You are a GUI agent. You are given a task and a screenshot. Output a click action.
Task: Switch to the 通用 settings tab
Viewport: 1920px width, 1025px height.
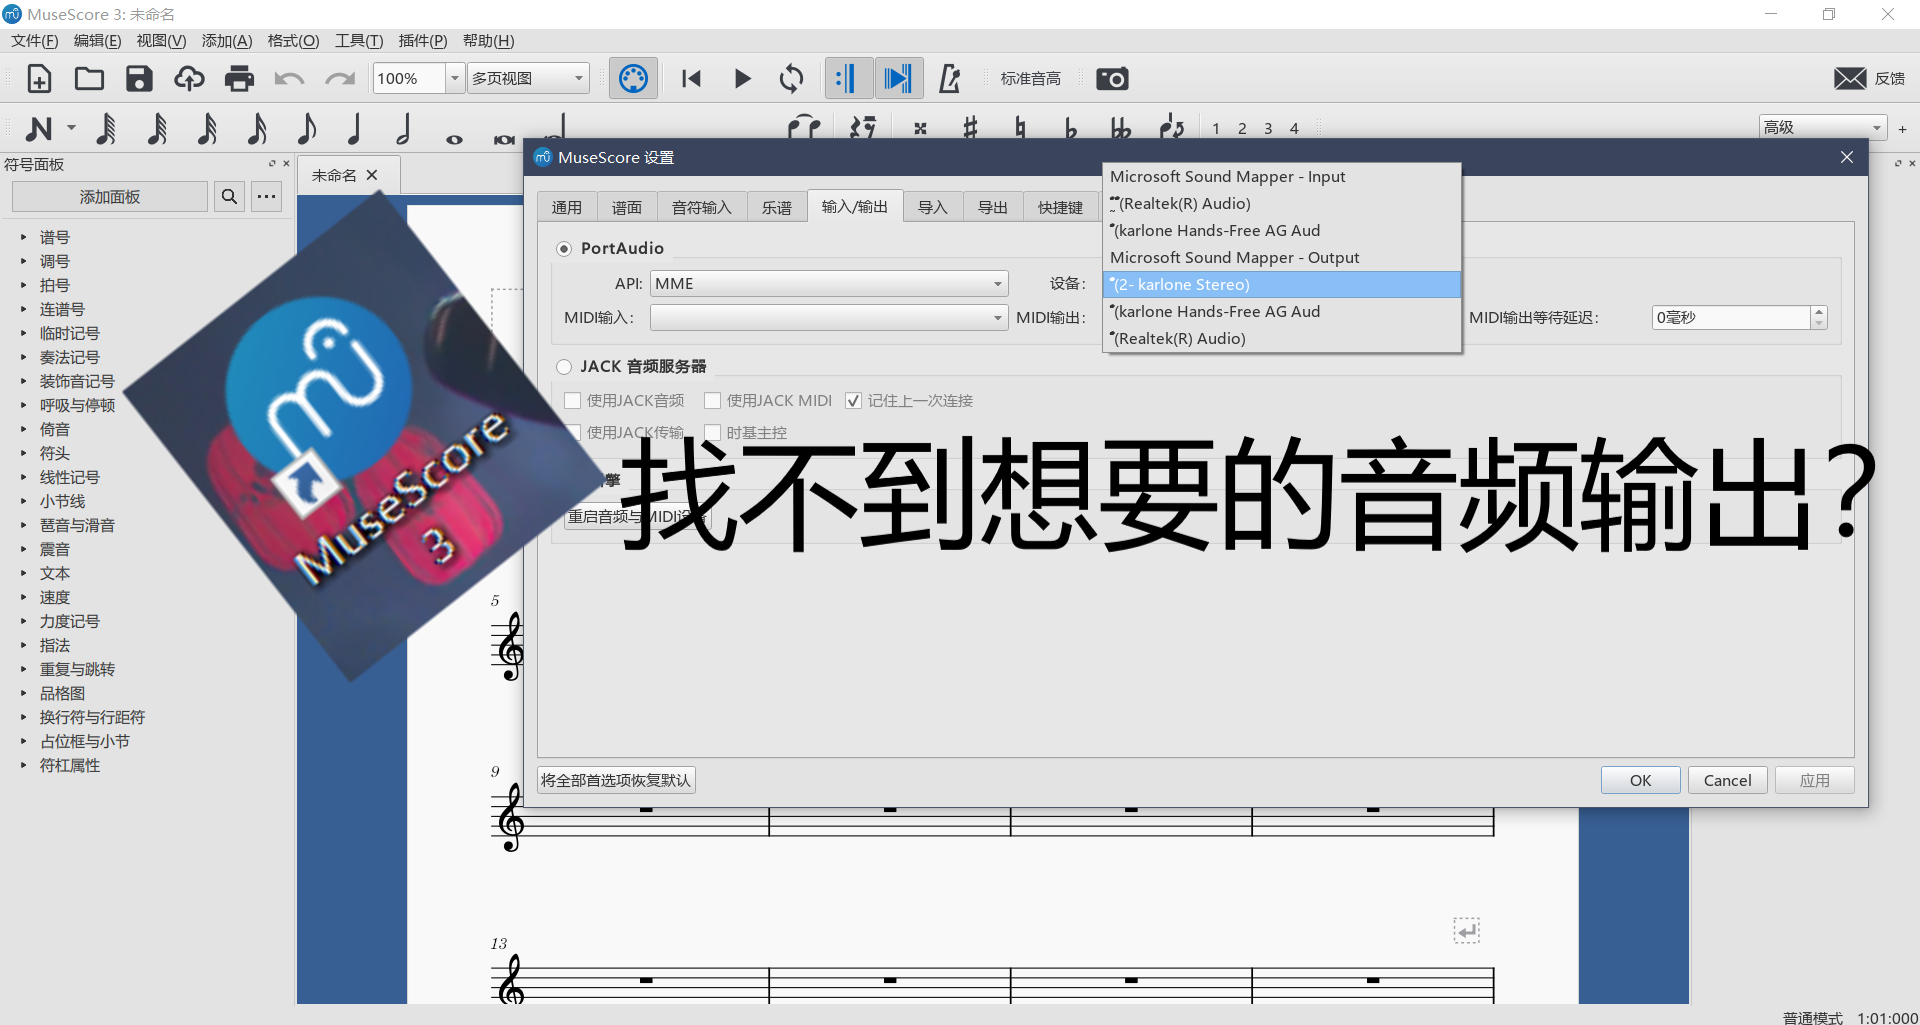pos(567,207)
